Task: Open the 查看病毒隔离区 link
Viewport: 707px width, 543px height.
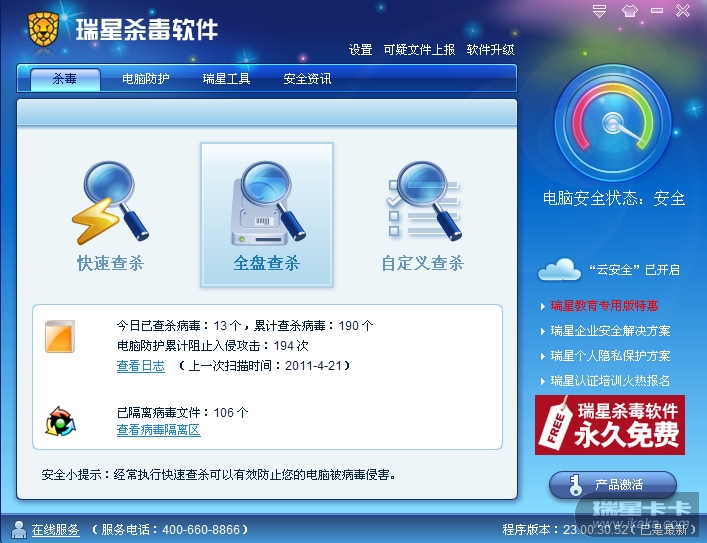Action: click(x=158, y=430)
